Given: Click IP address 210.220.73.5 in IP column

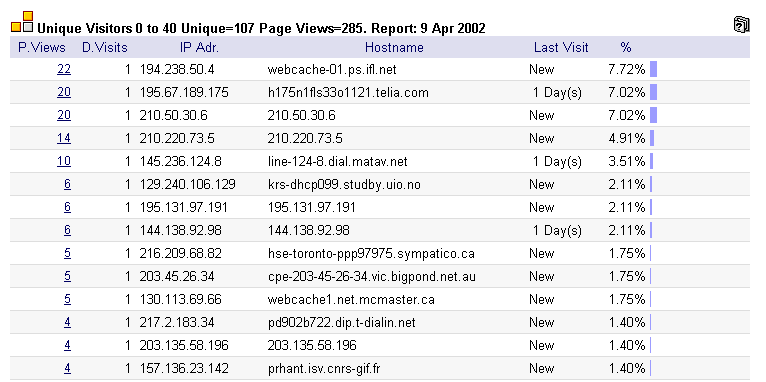Looking at the screenshot, I should 177,138.
